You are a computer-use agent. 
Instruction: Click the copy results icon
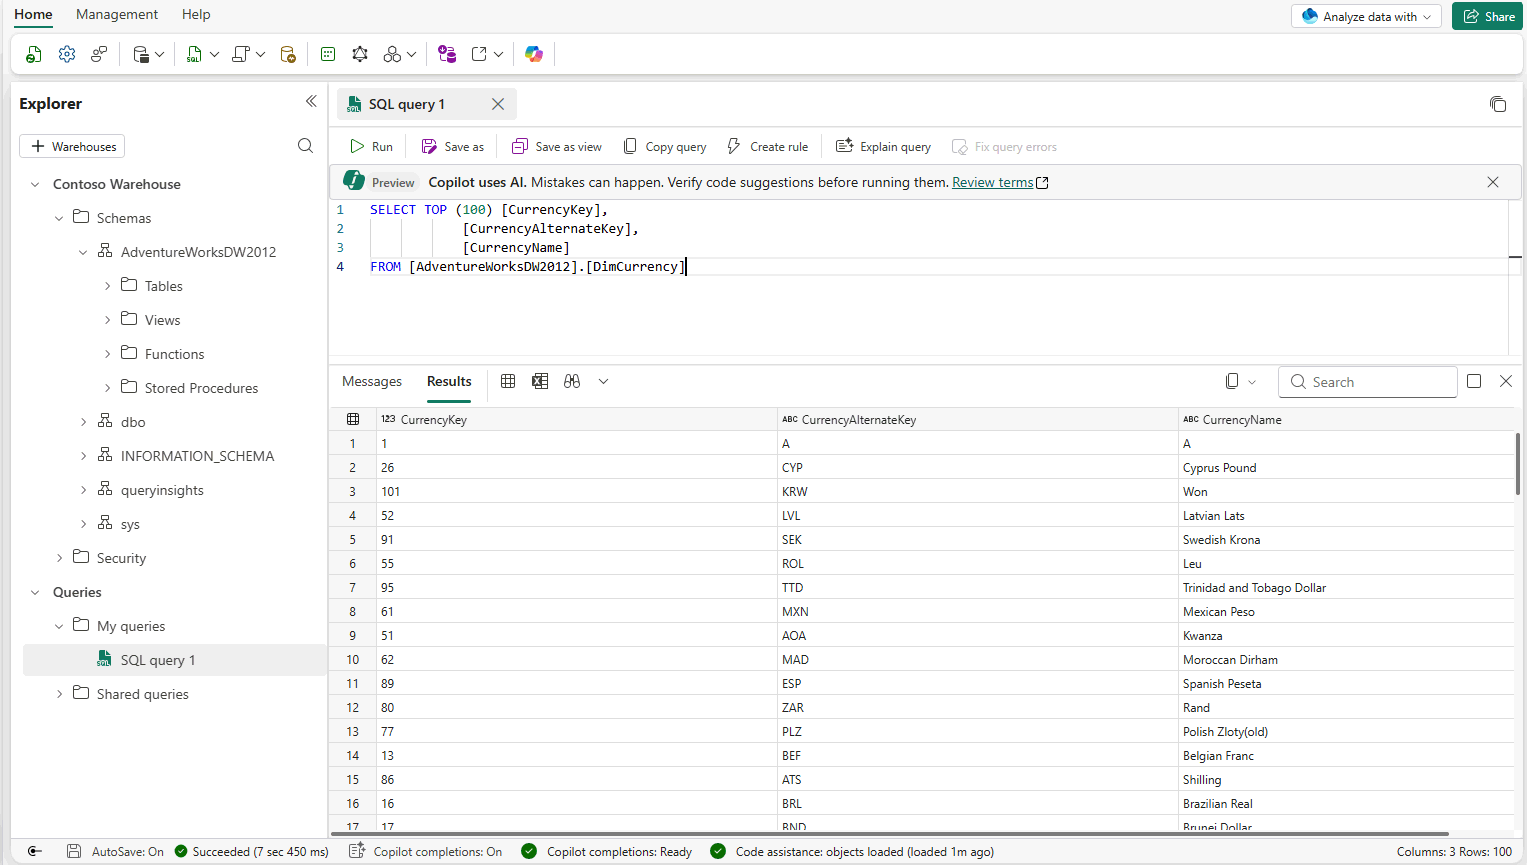(1232, 381)
